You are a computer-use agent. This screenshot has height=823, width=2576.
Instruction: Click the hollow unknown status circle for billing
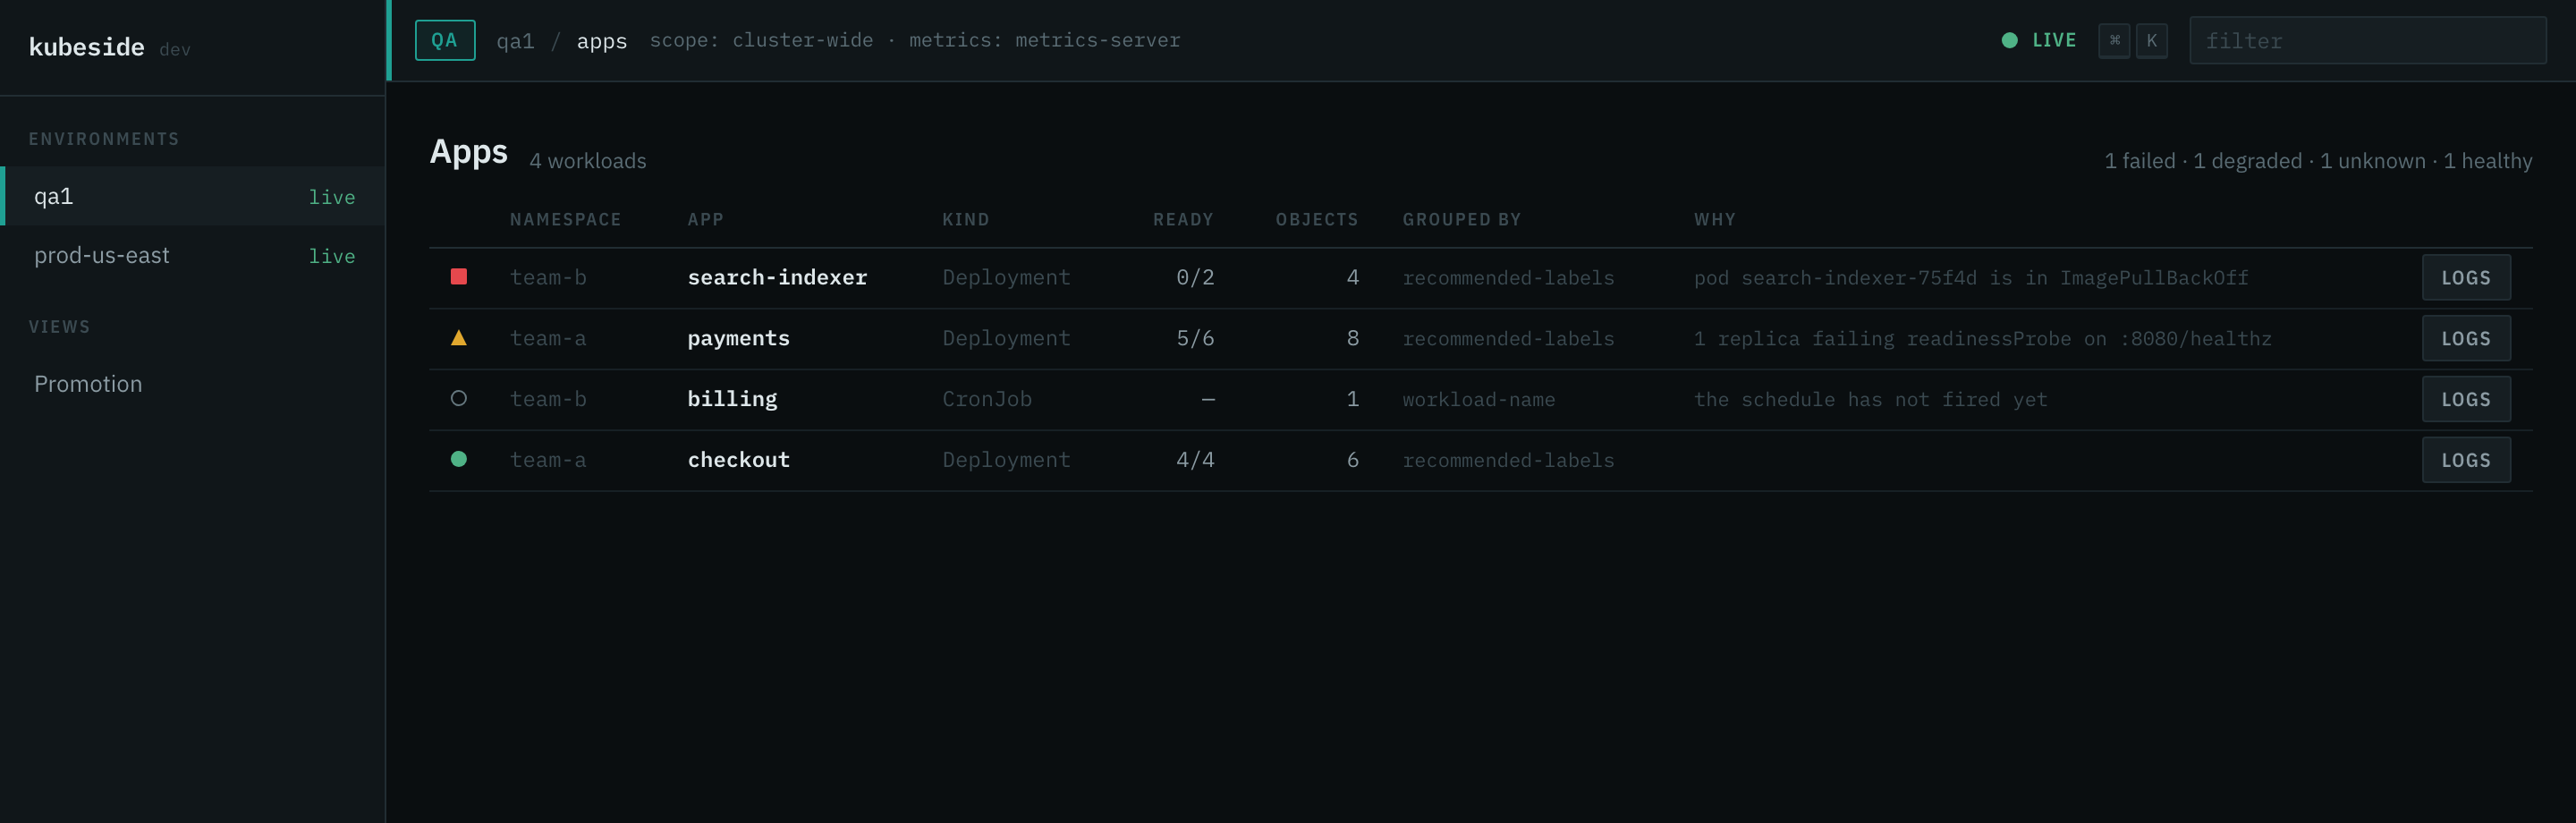point(458,398)
